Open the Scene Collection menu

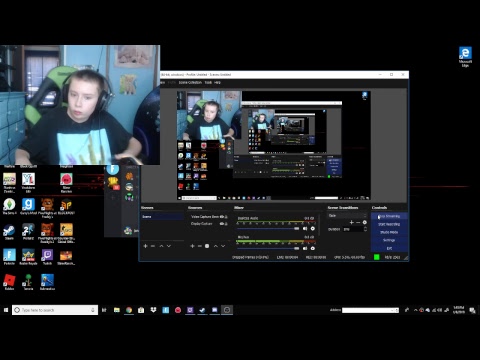[190, 82]
